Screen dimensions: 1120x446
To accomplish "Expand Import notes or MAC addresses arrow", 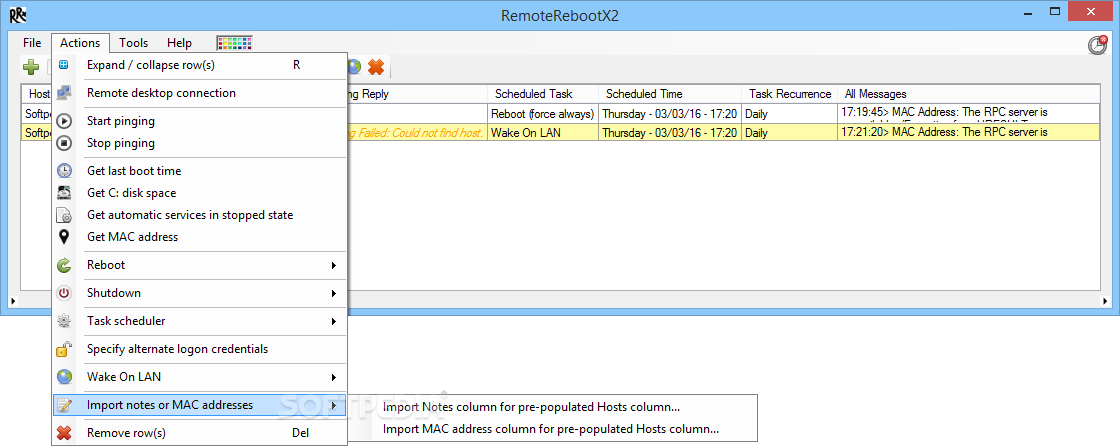I will 334,405.
